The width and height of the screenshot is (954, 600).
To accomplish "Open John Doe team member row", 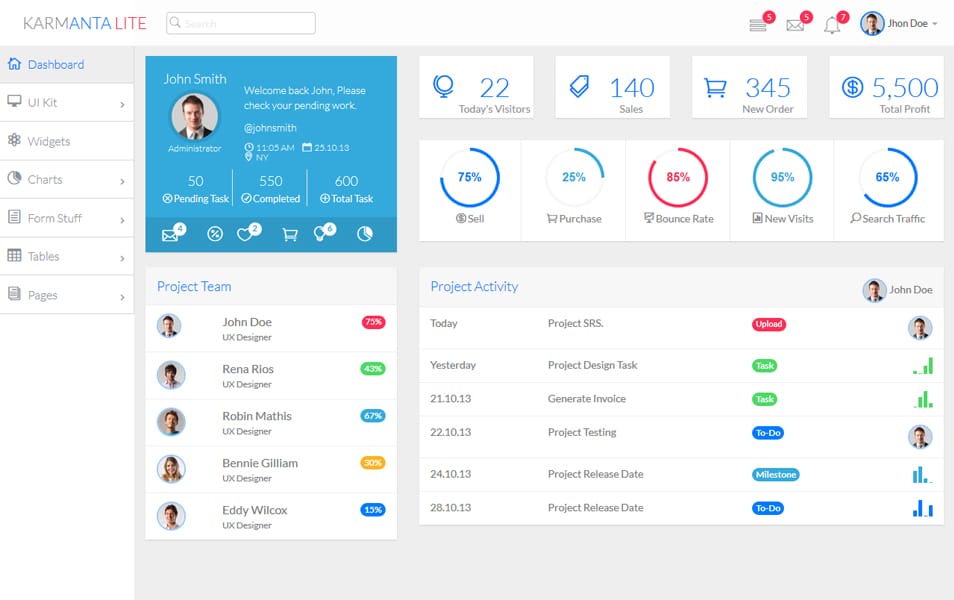I will click(x=271, y=329).
